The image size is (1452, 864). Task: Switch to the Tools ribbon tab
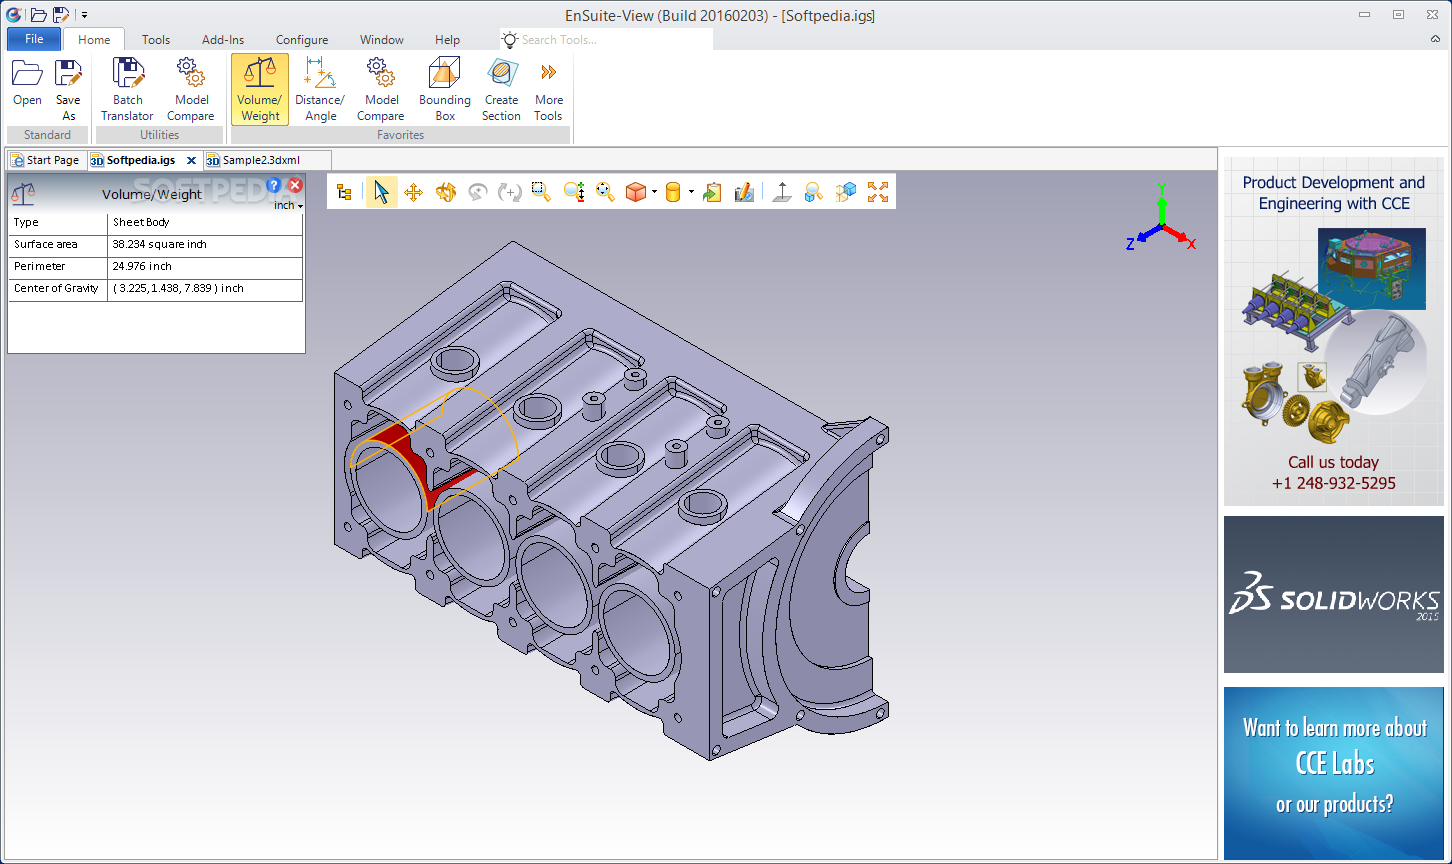coord(156,40)
